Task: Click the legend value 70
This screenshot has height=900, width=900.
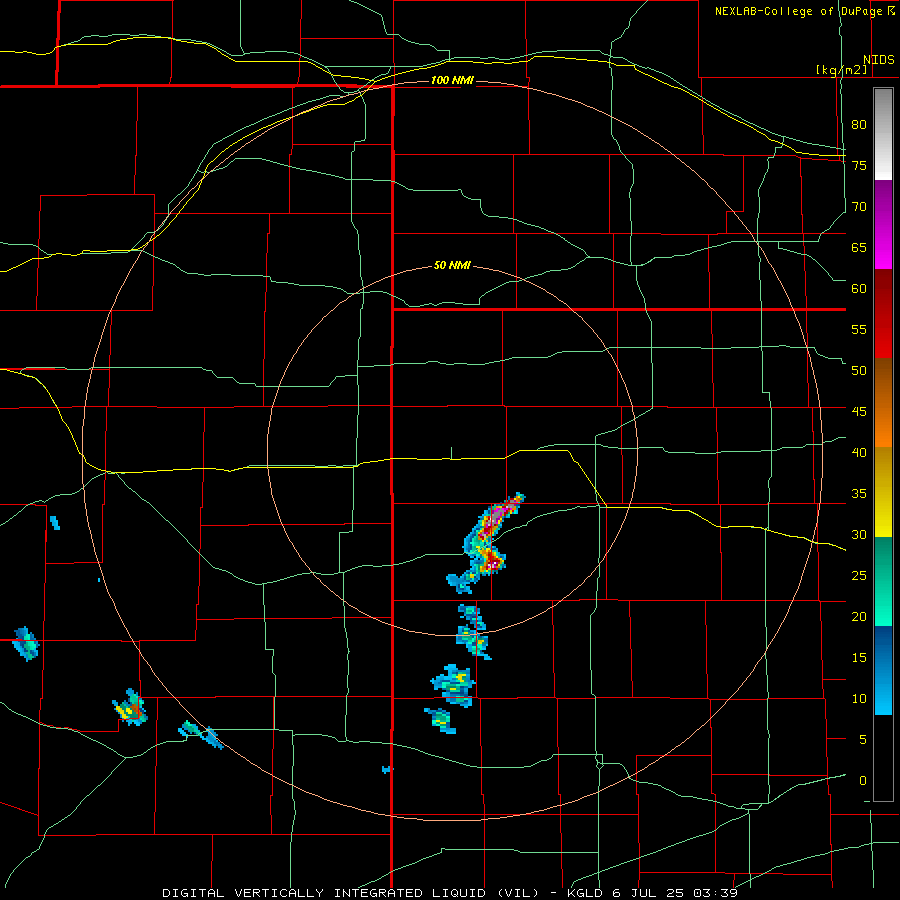Action: click(859, 207)
